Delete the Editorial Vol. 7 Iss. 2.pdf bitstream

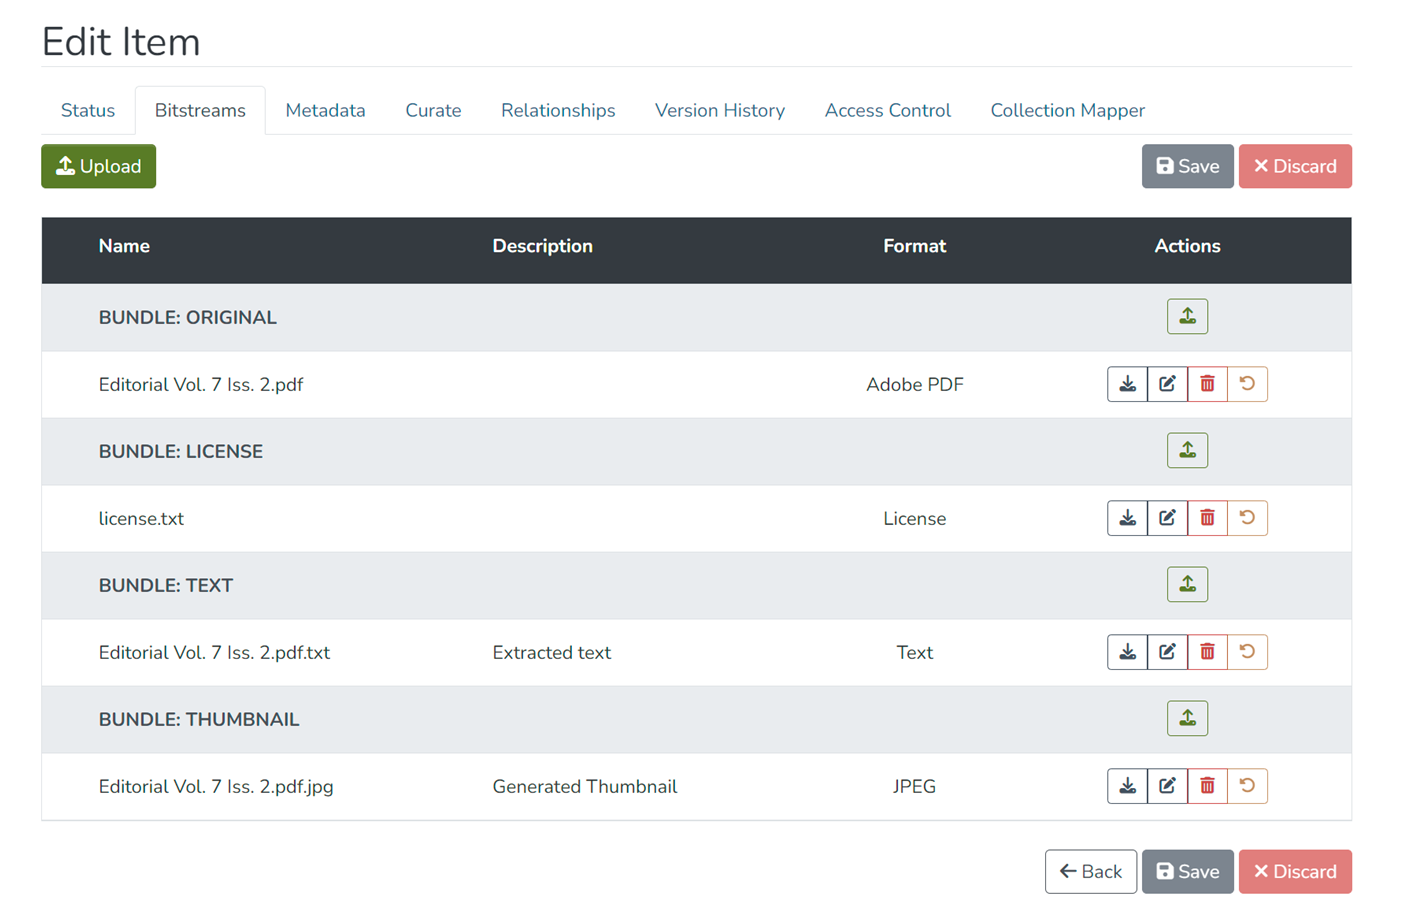[1207, 384]
